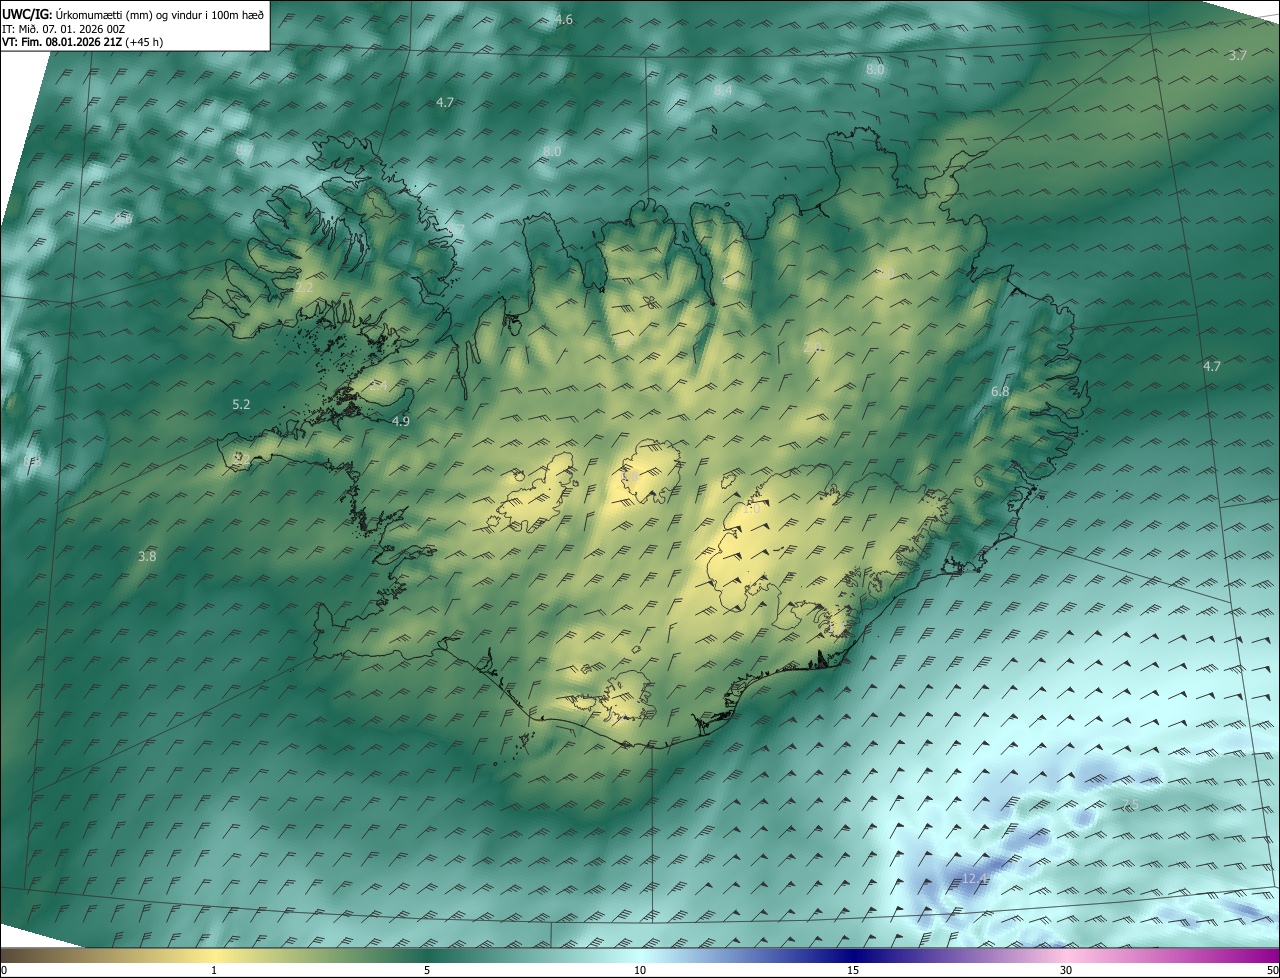The height and width of the screenshot is (978, 1280).
Task: Click the colorbar tick label 50
Action: (x=1272, y=970)
